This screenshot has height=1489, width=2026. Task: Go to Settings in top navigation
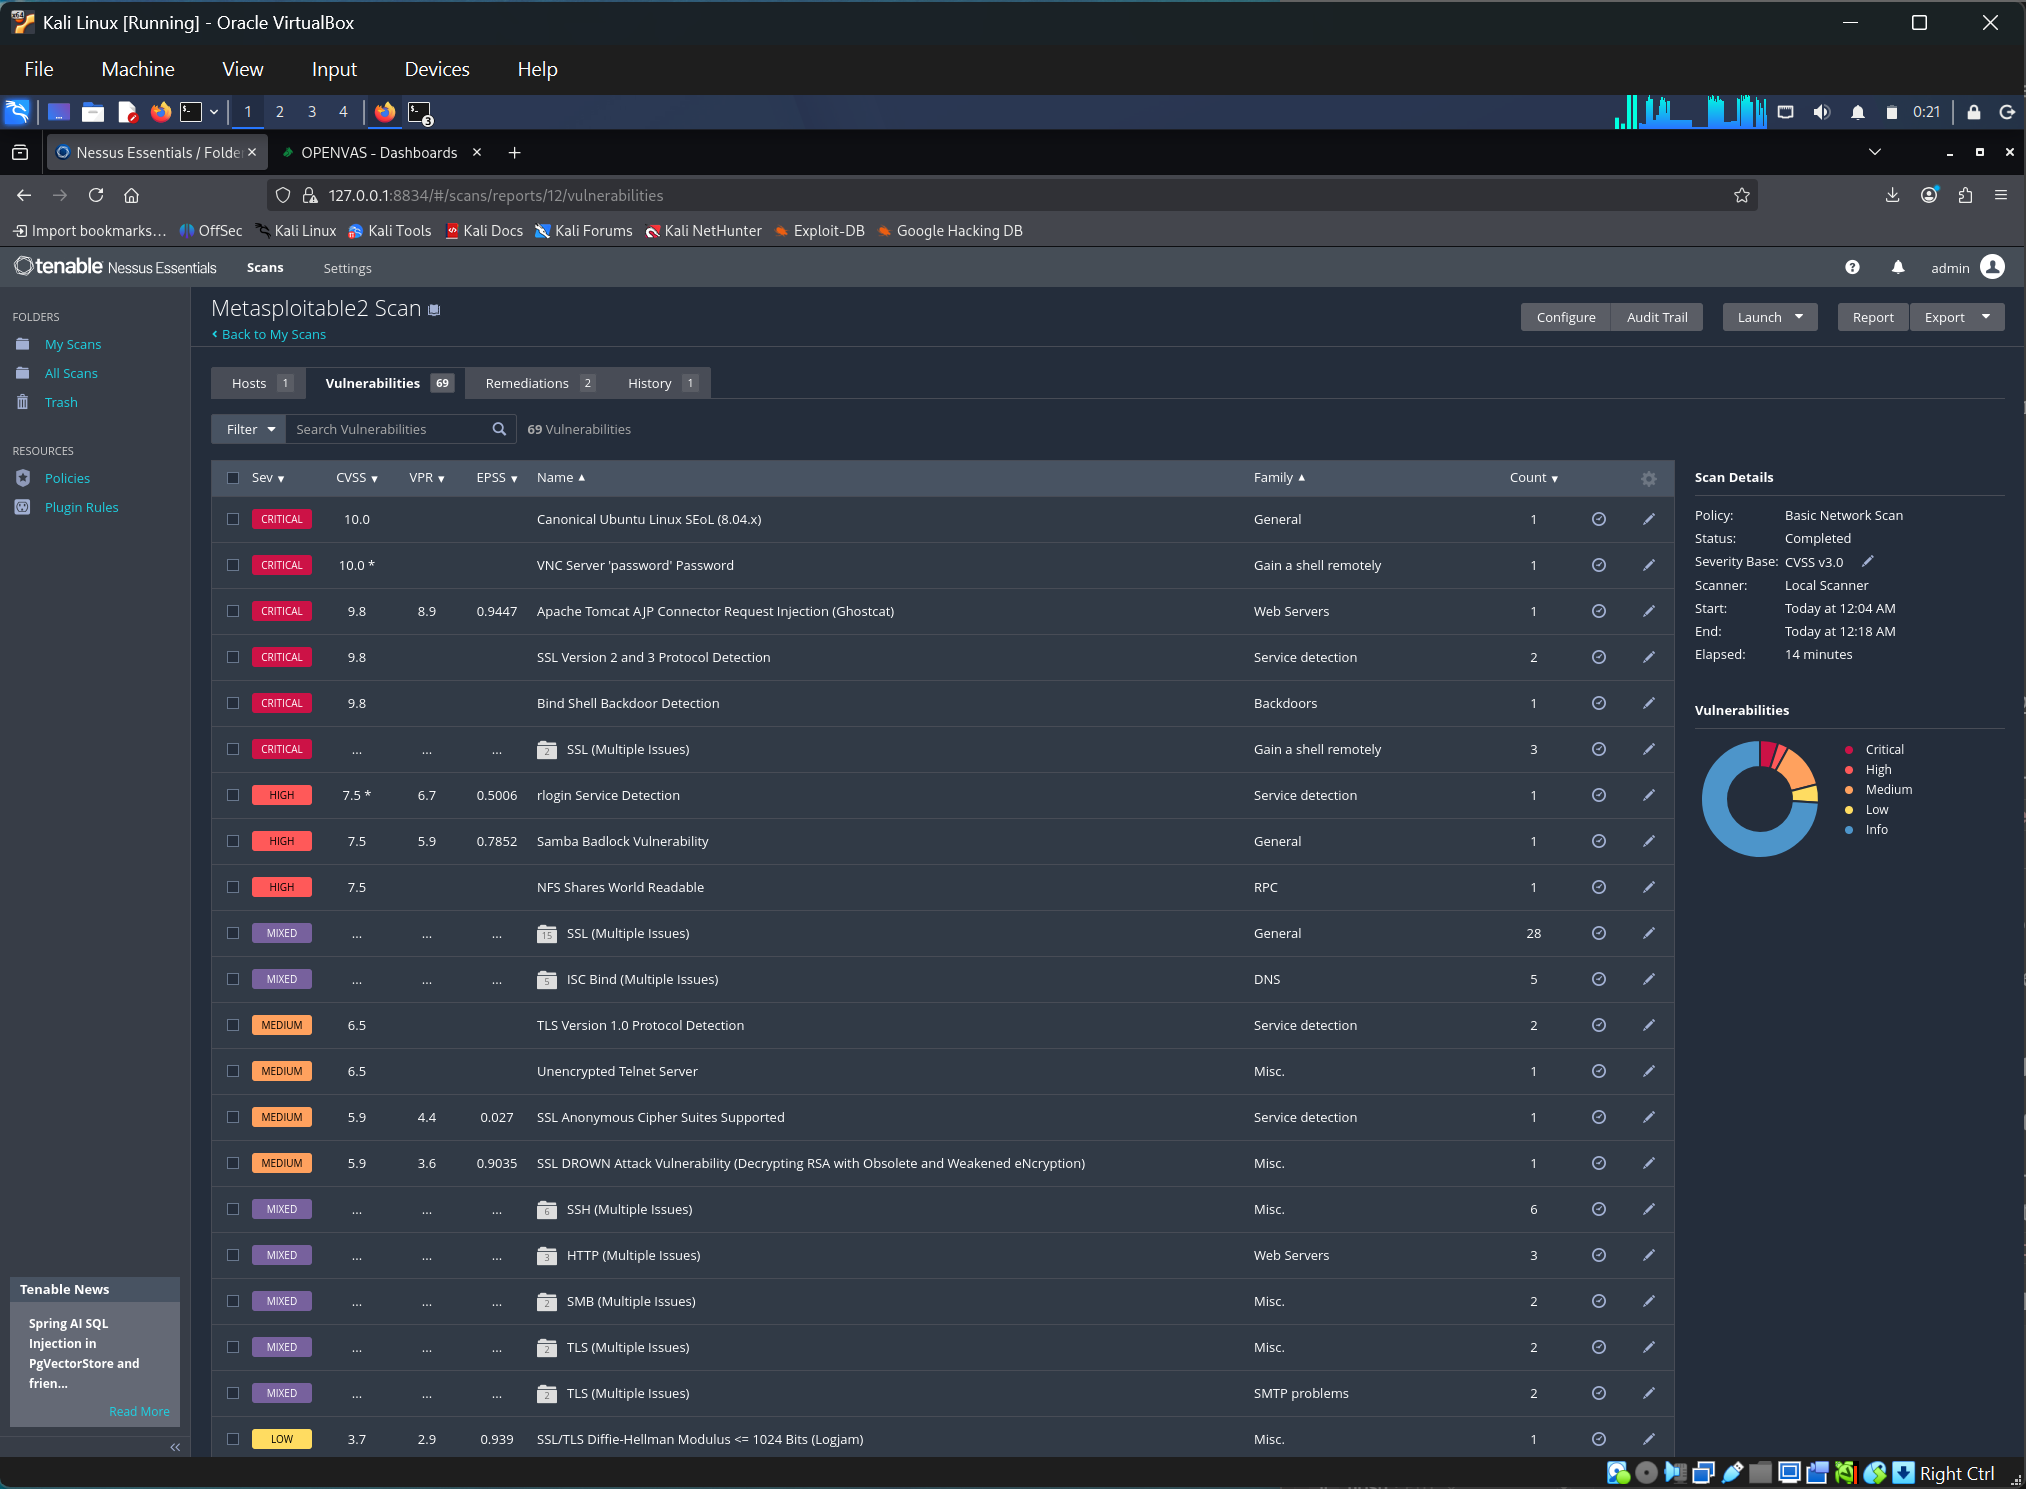tap(347, 268)
